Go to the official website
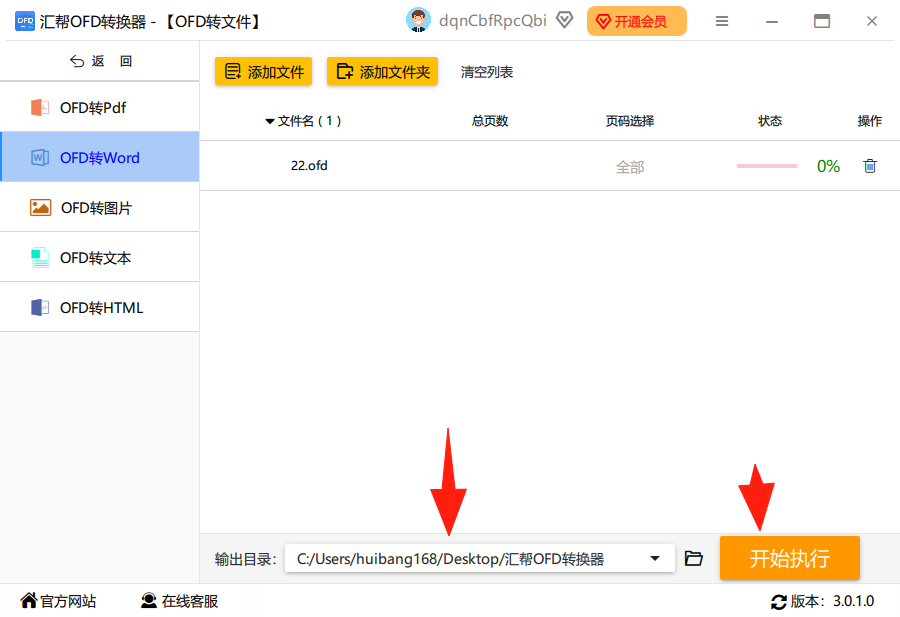The height and width of the screenshot is (617, 900). pos(58,601)
